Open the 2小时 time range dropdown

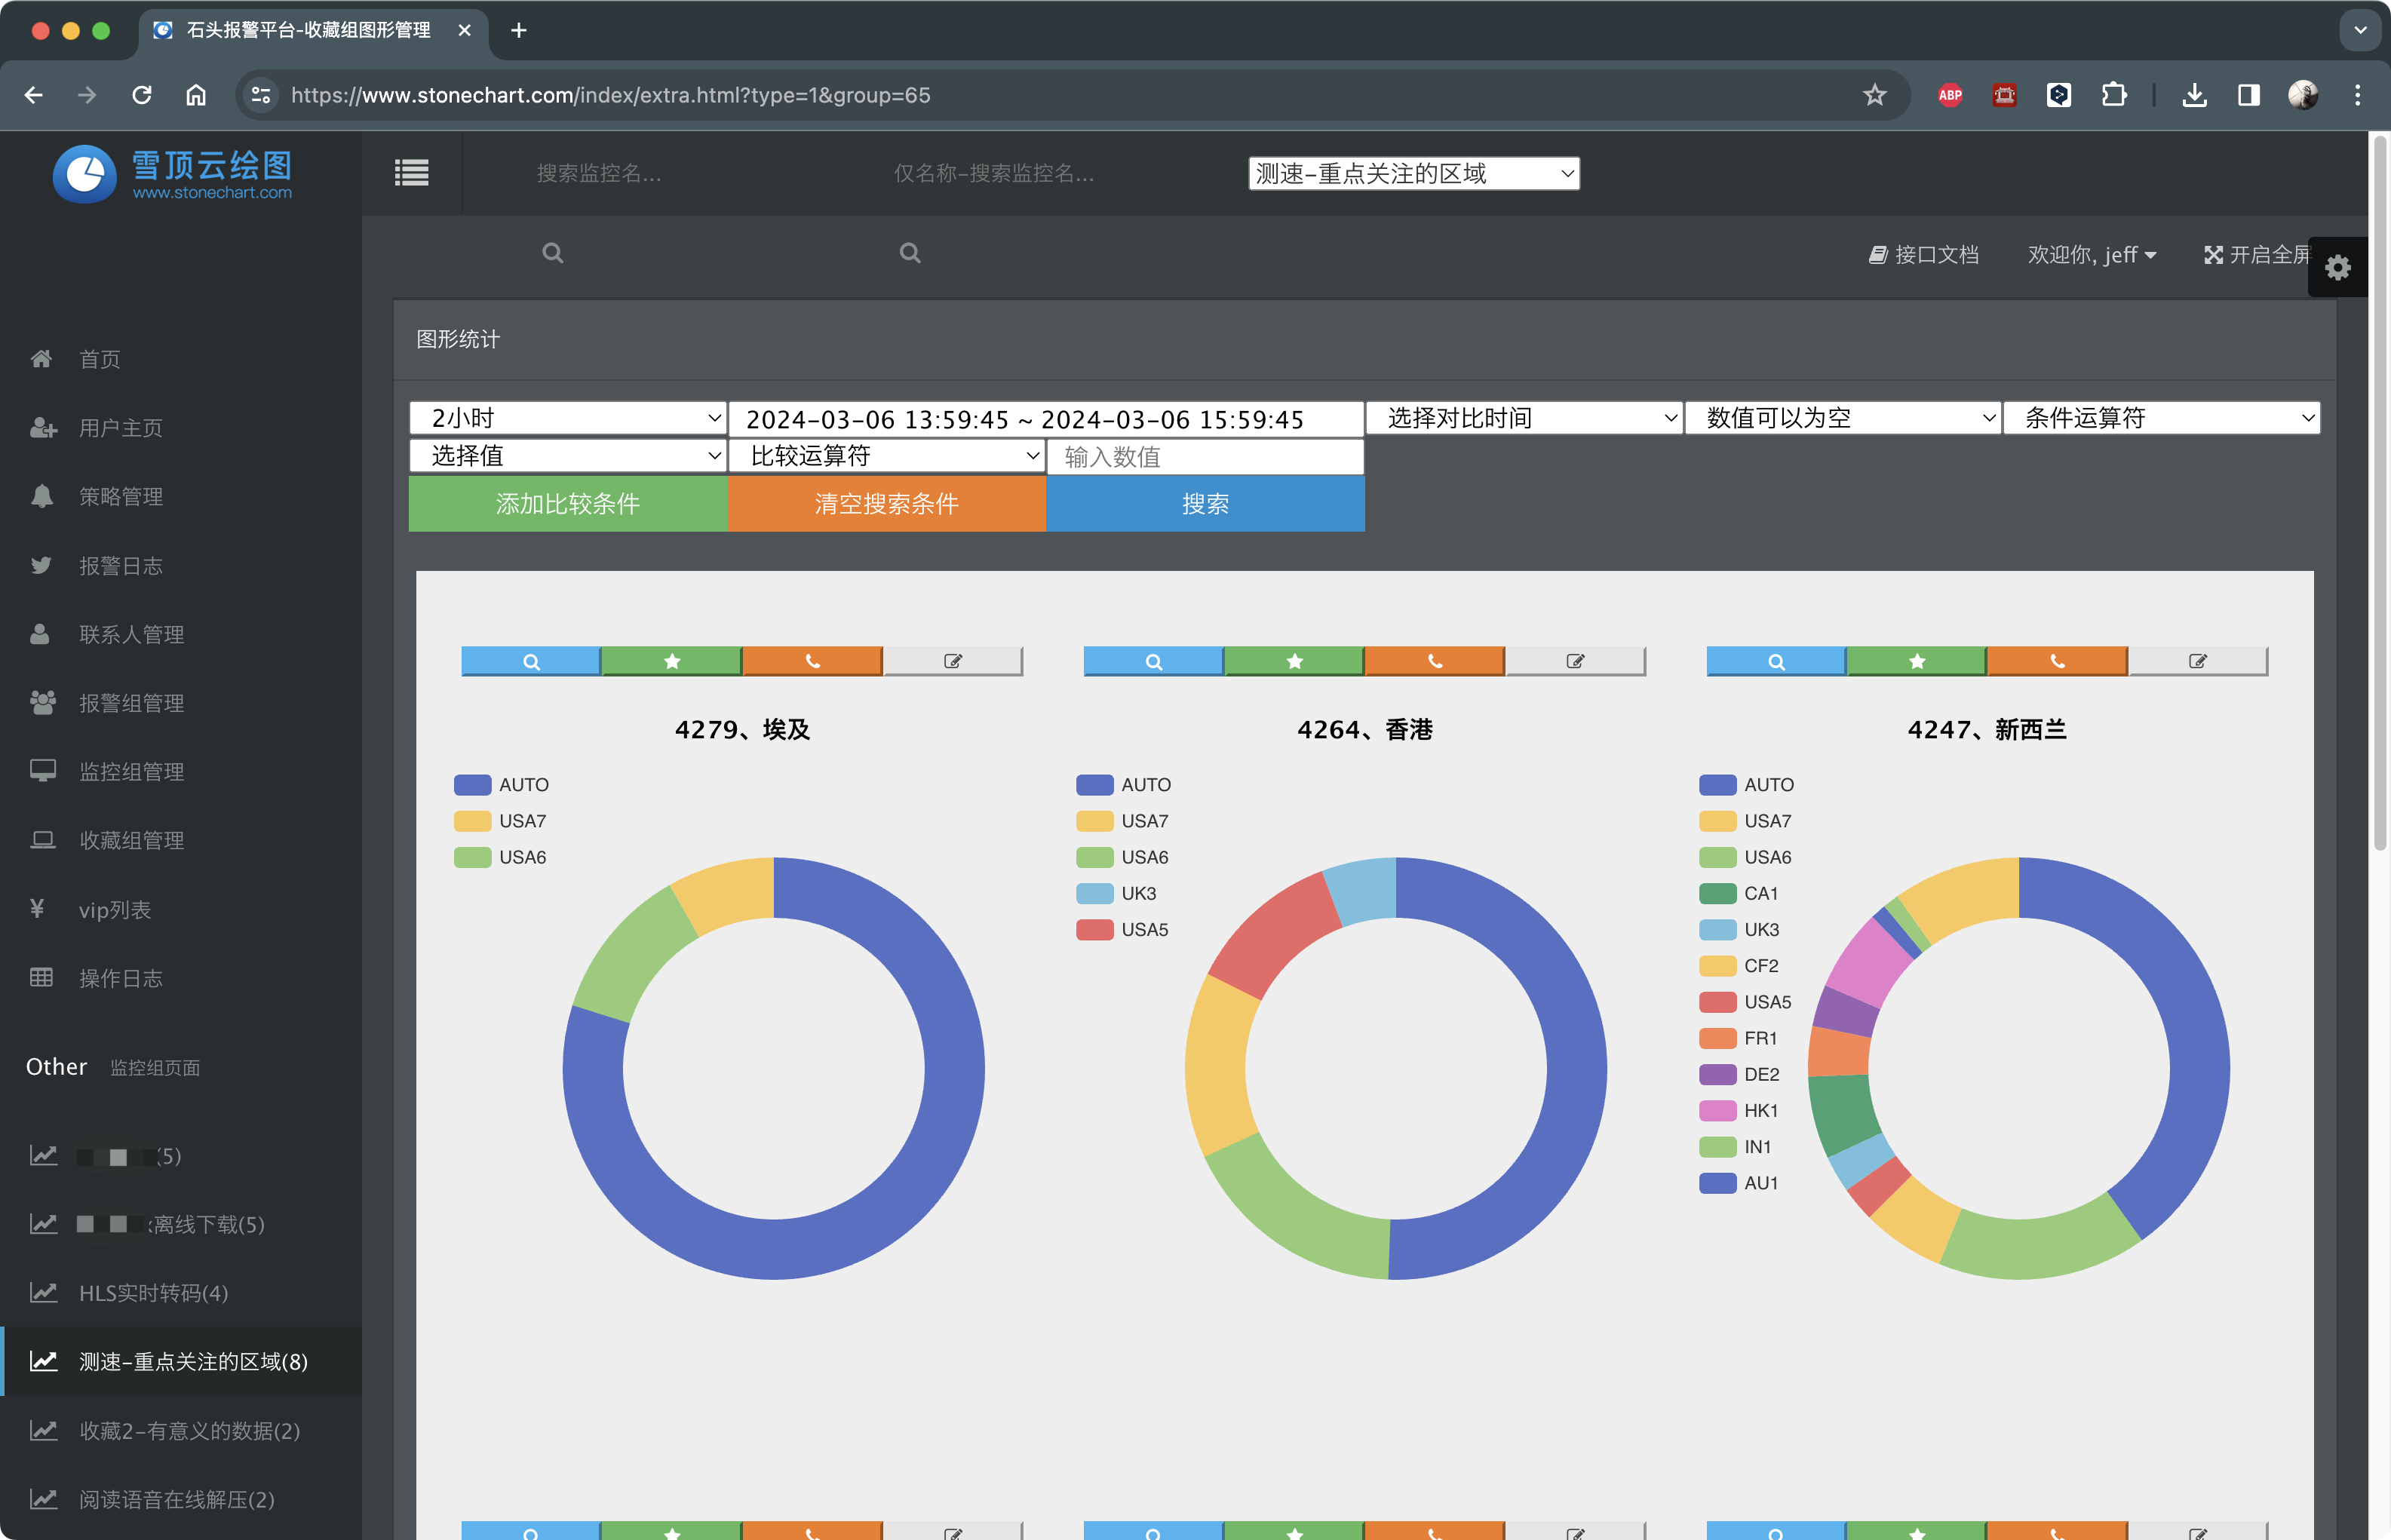(x=567, y=418)
